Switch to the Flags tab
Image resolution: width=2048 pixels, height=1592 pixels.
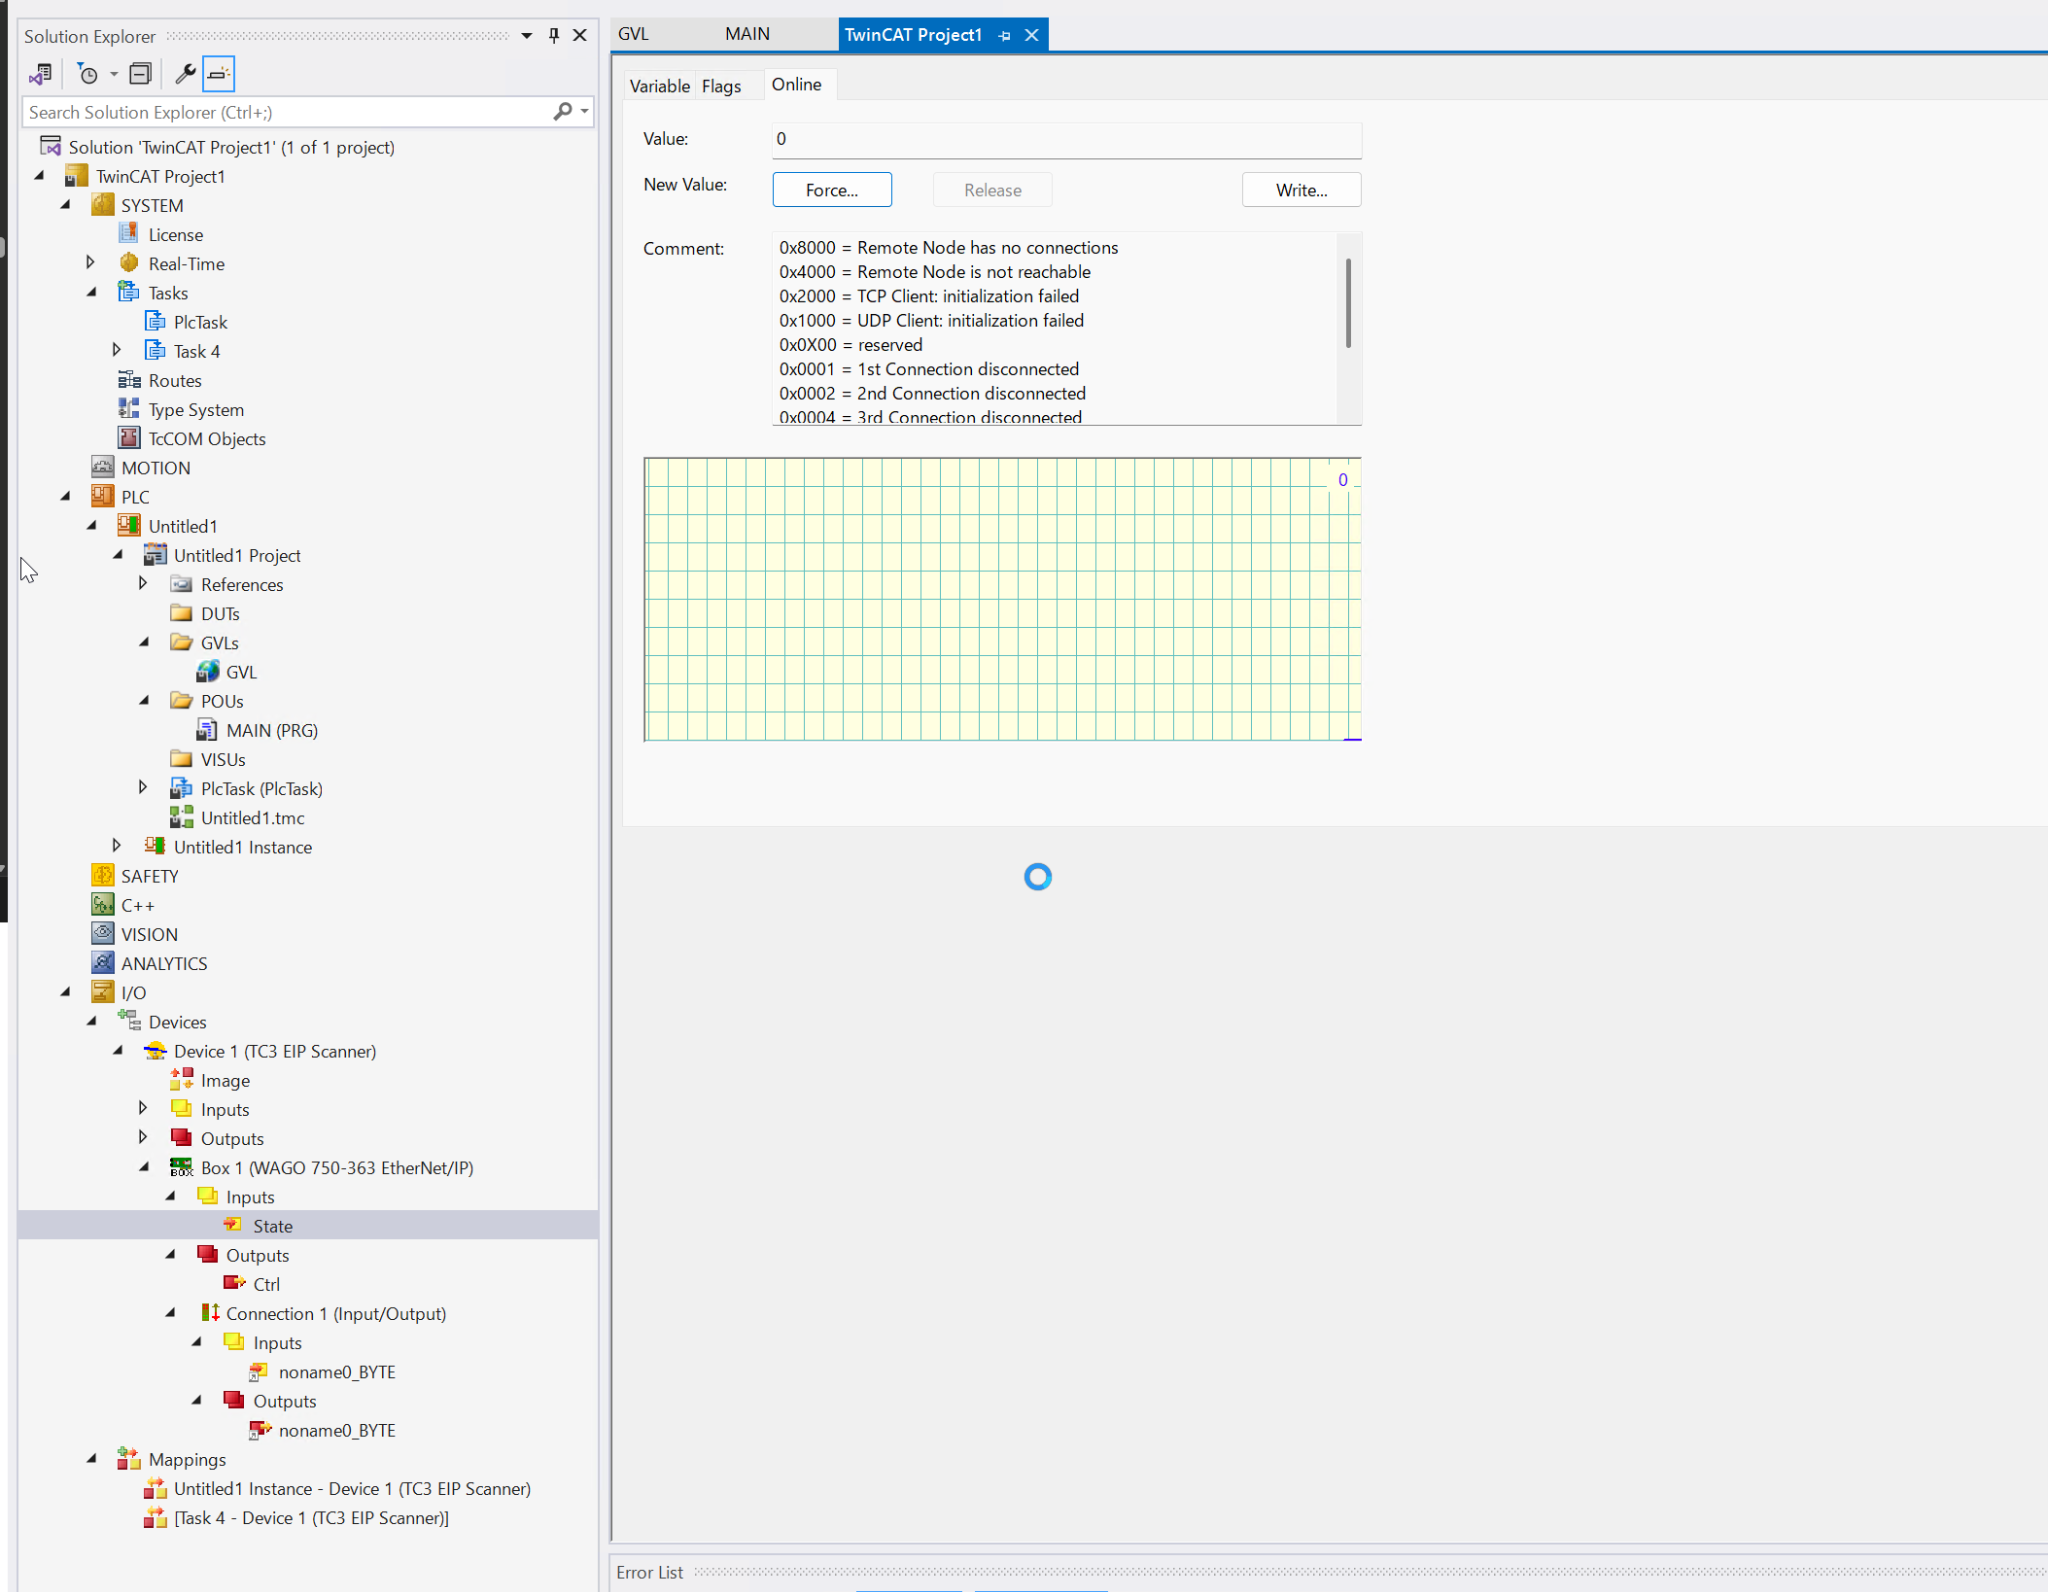click(721, 86)
